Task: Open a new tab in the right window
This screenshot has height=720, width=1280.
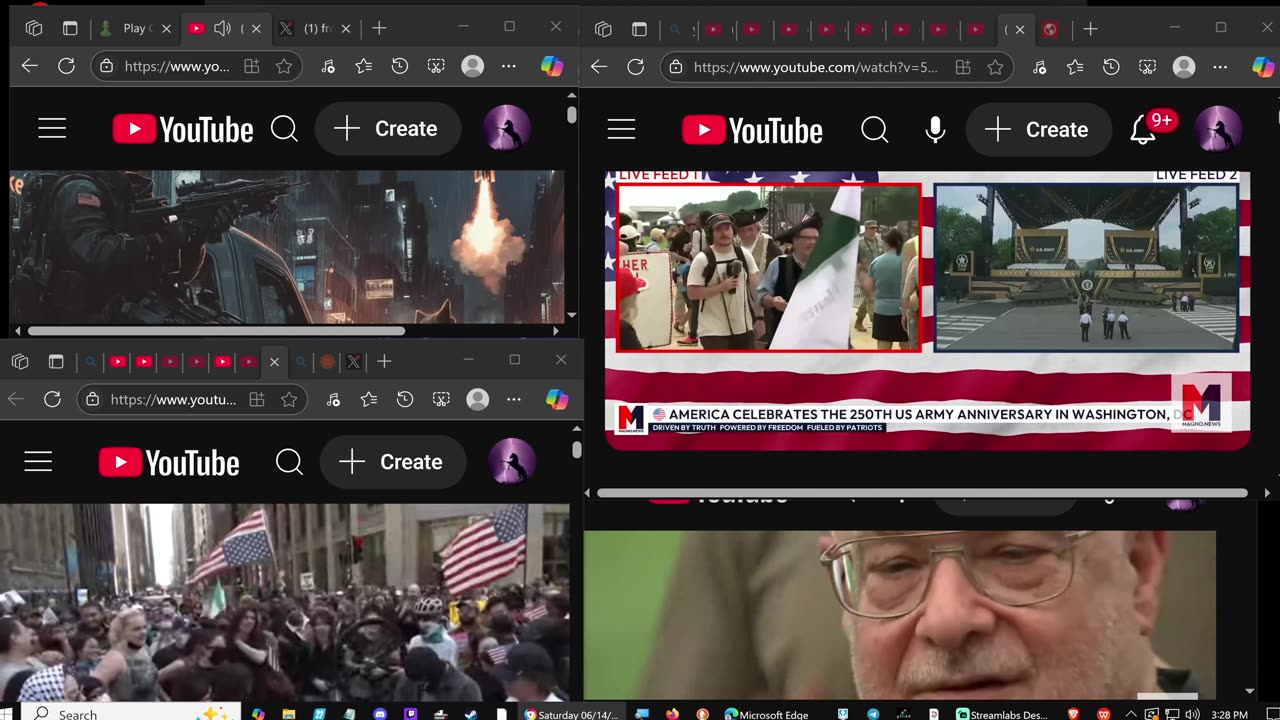Action: [x=1090, y=29]
